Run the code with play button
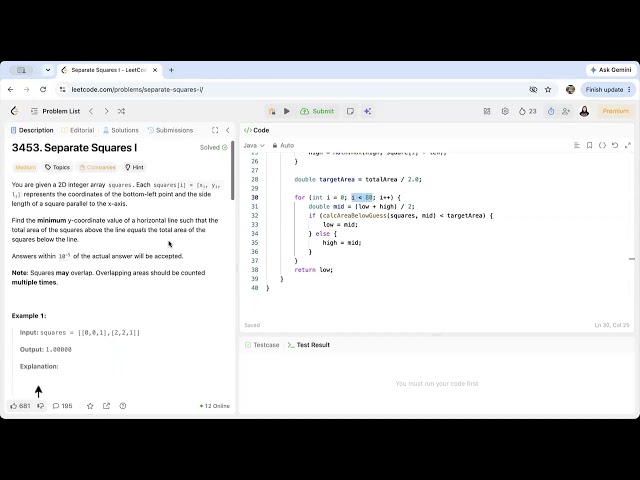Screen dimensions: 640x480 pyautogui.click(x=287, y=111)
